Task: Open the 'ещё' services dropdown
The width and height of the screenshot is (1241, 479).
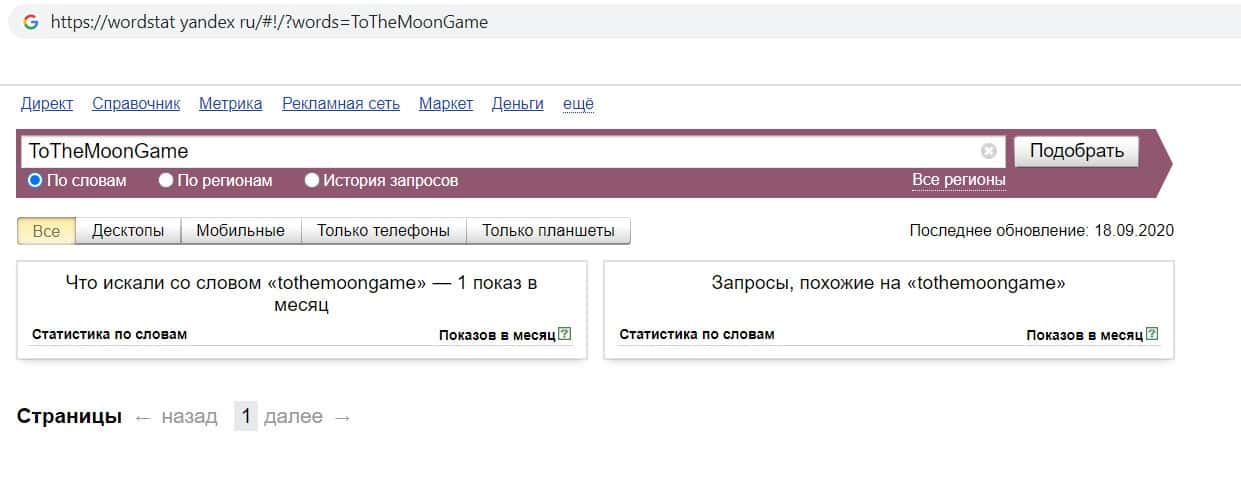Action: tap(578, 104)
